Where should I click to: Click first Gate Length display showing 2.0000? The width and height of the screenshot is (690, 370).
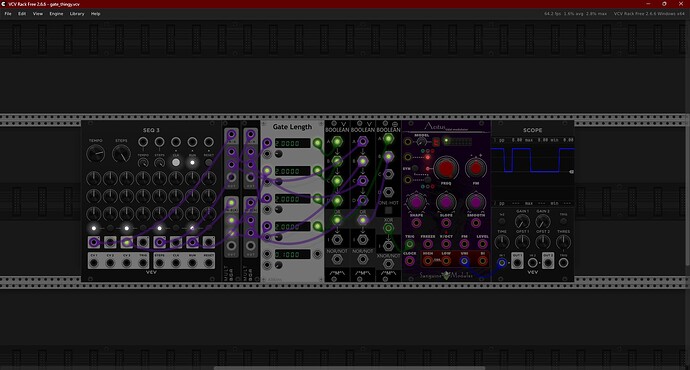(x=292, y=143)
